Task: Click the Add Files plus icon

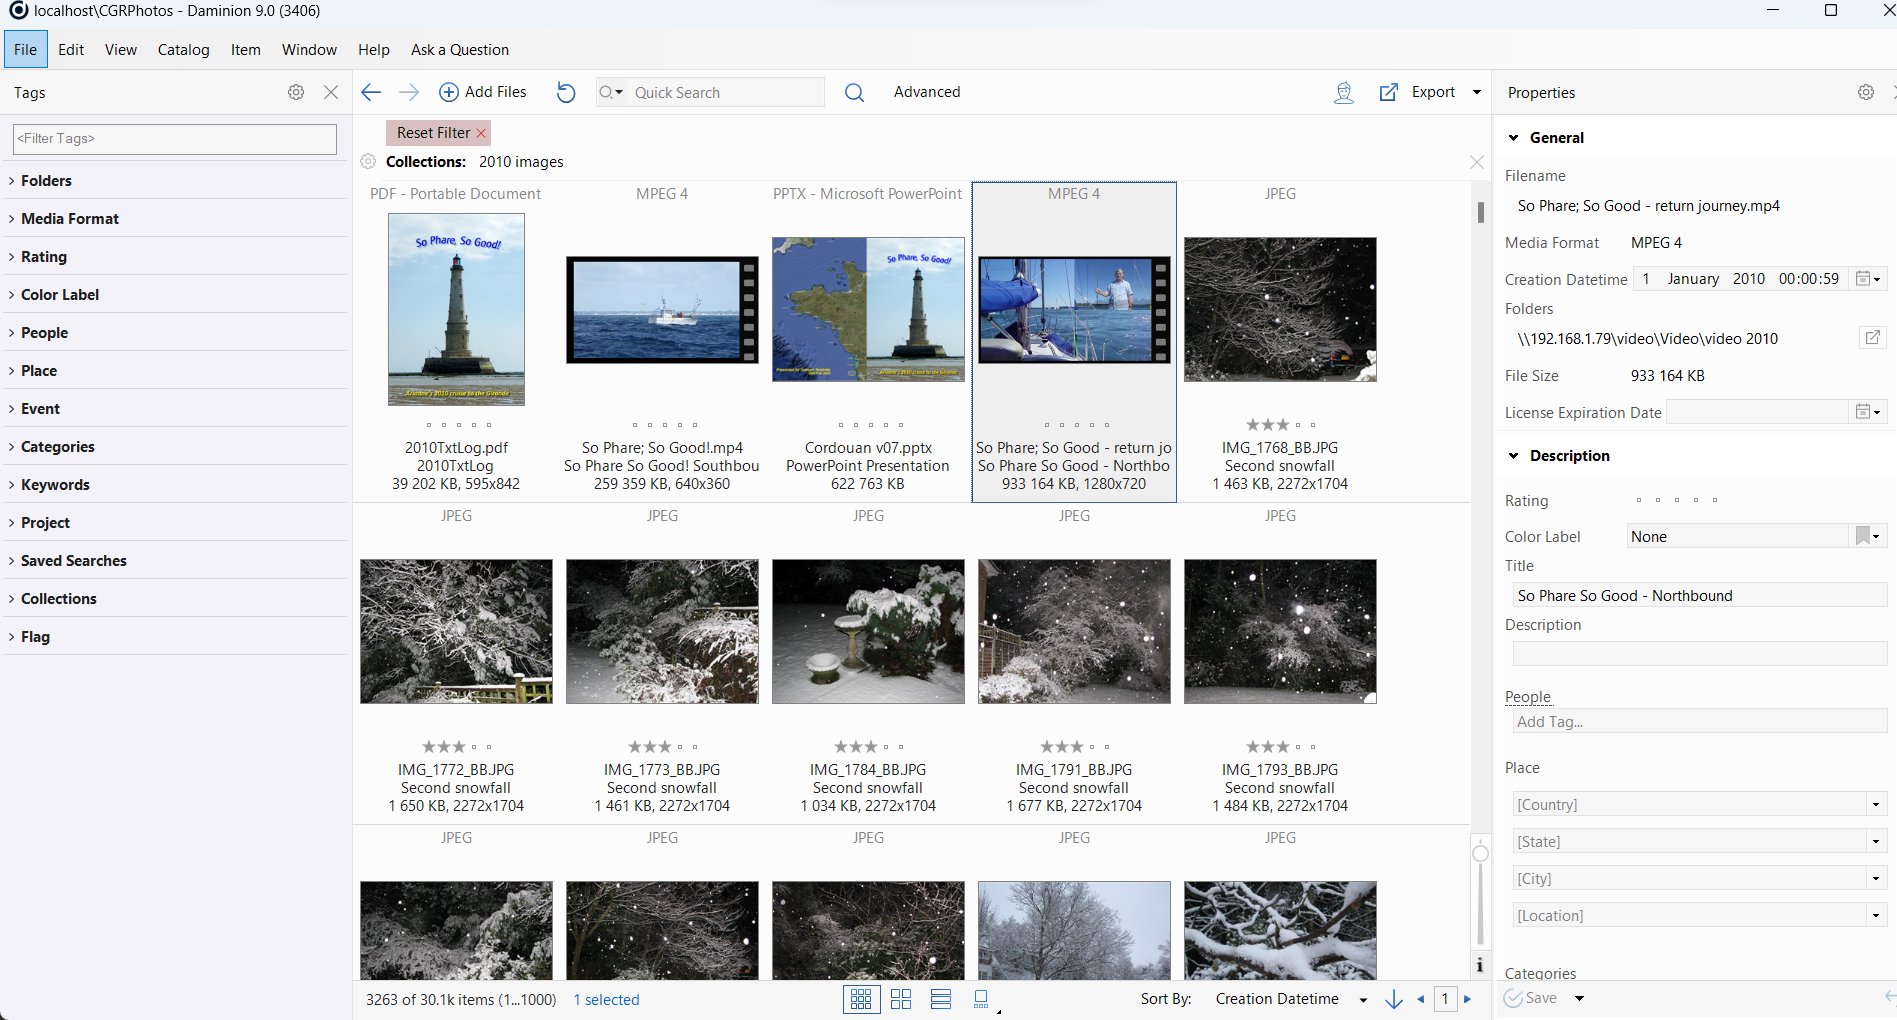Action: click(449, 92)
